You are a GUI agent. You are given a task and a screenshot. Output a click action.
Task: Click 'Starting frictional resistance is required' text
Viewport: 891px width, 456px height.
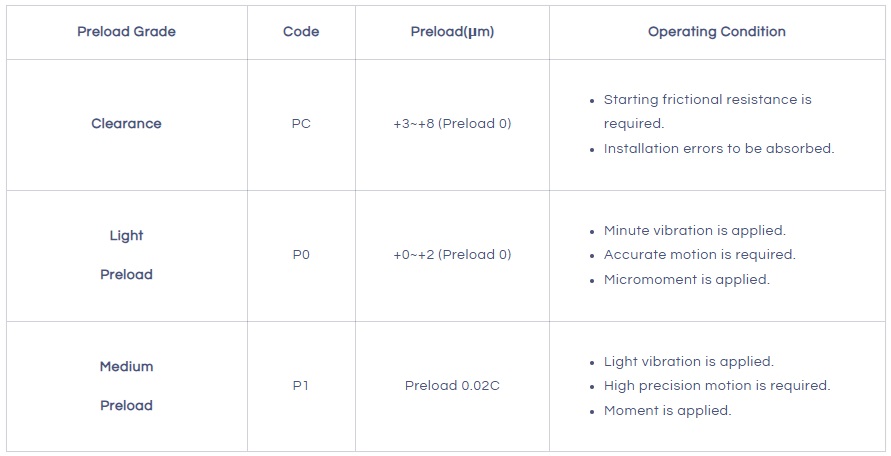coord(707,111)
